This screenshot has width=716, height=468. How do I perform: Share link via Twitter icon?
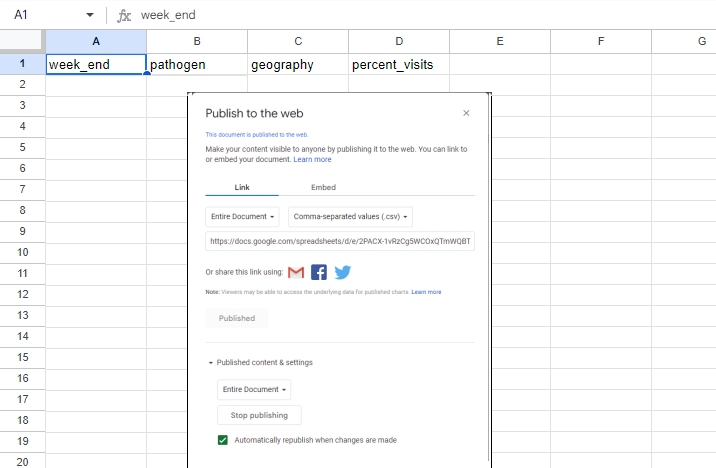[x=342, y=272]
